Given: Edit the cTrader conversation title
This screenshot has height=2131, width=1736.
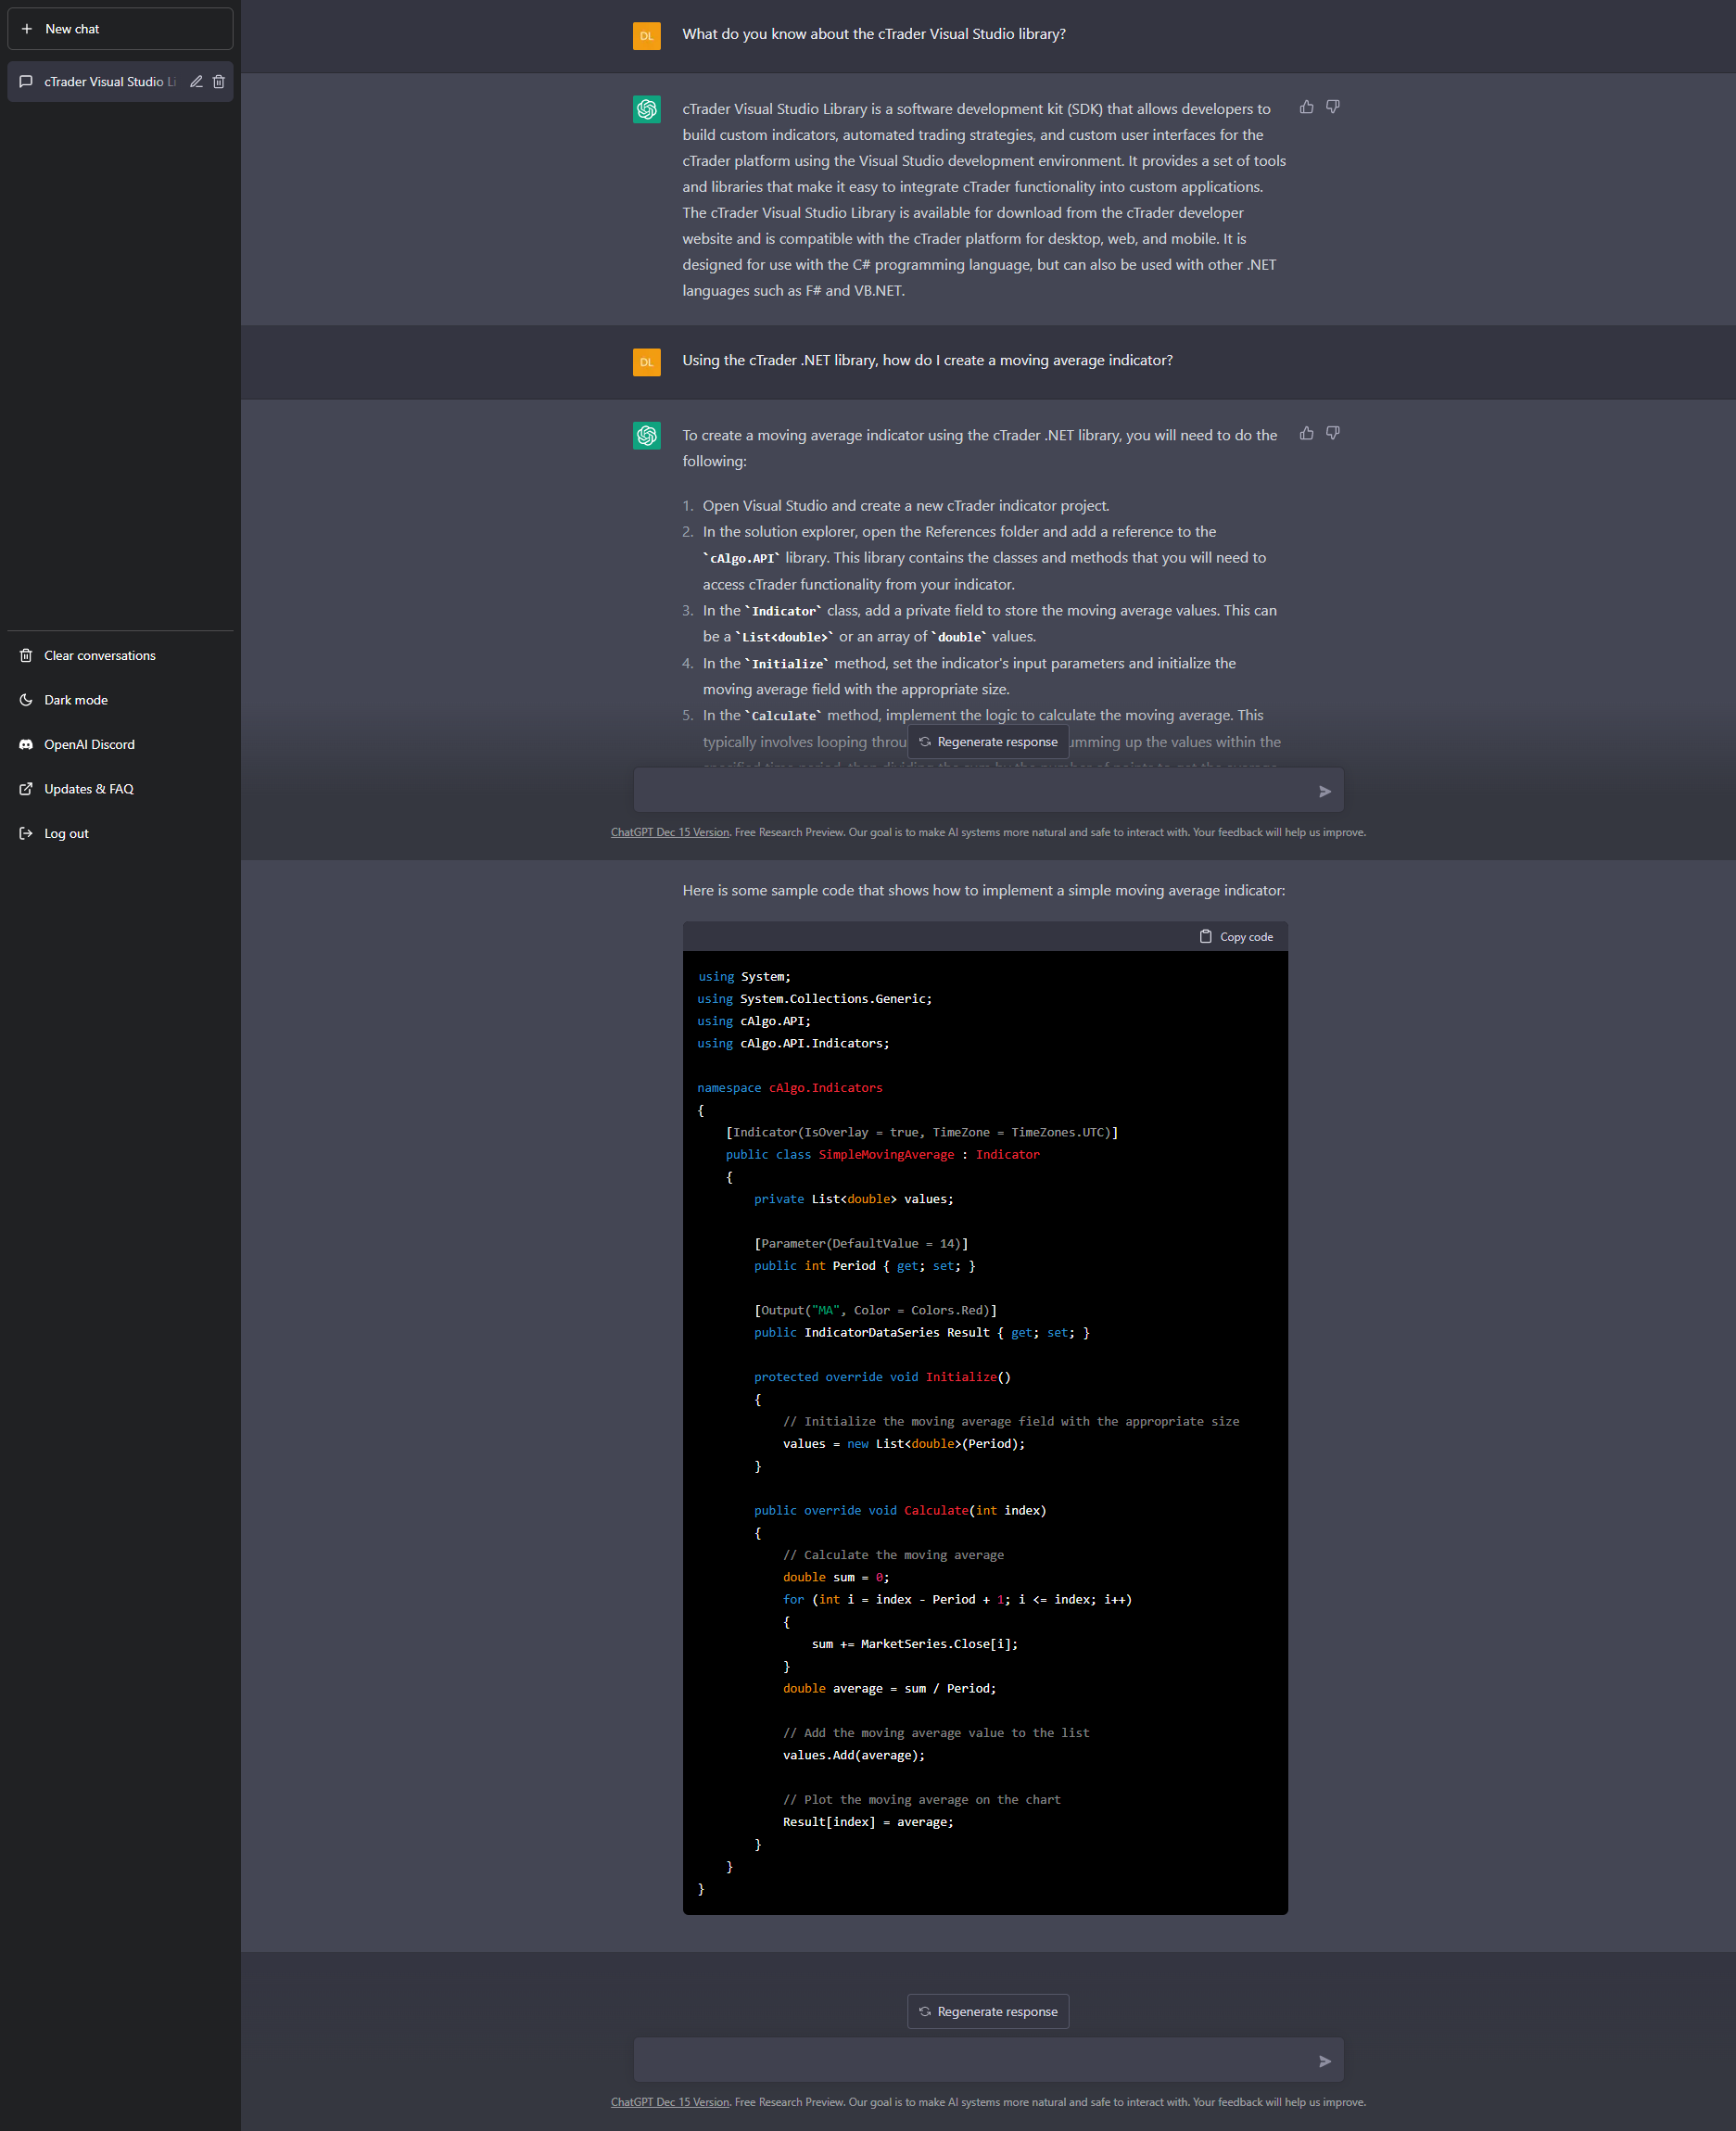Looking at the screenshot, I should click(x=196, y=82).
